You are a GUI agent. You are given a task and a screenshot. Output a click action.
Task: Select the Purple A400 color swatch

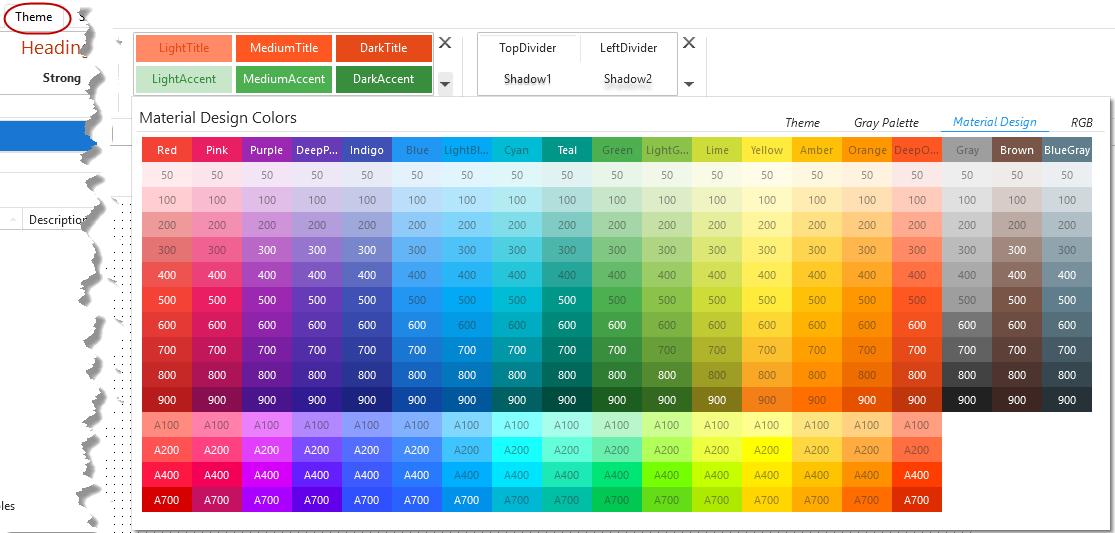tap(267, 475)
